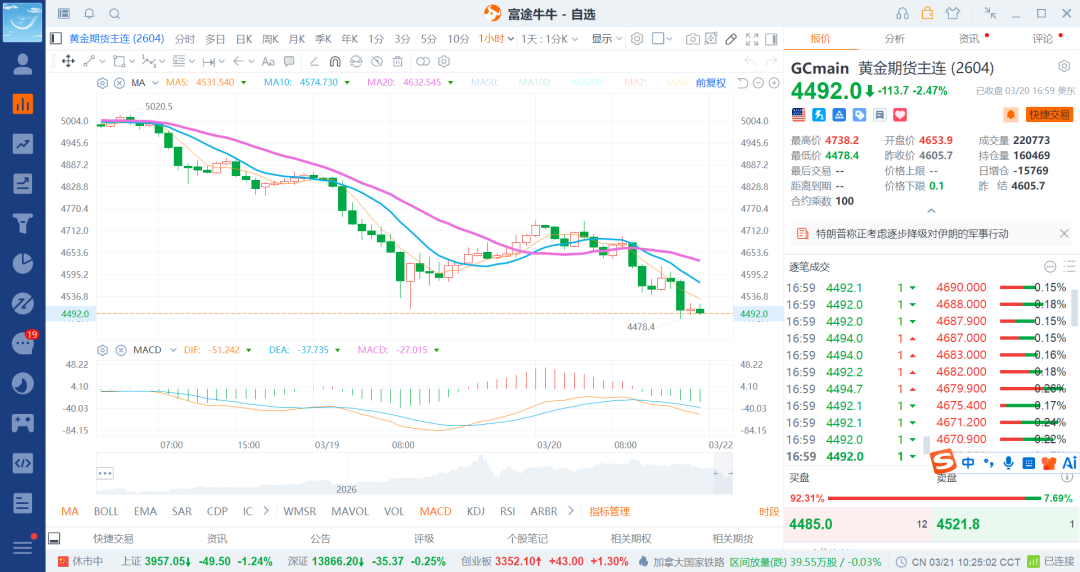Select the comment bubble annotation tool
The height and width of the screenshot is (572, 1080).
[289, 61]
